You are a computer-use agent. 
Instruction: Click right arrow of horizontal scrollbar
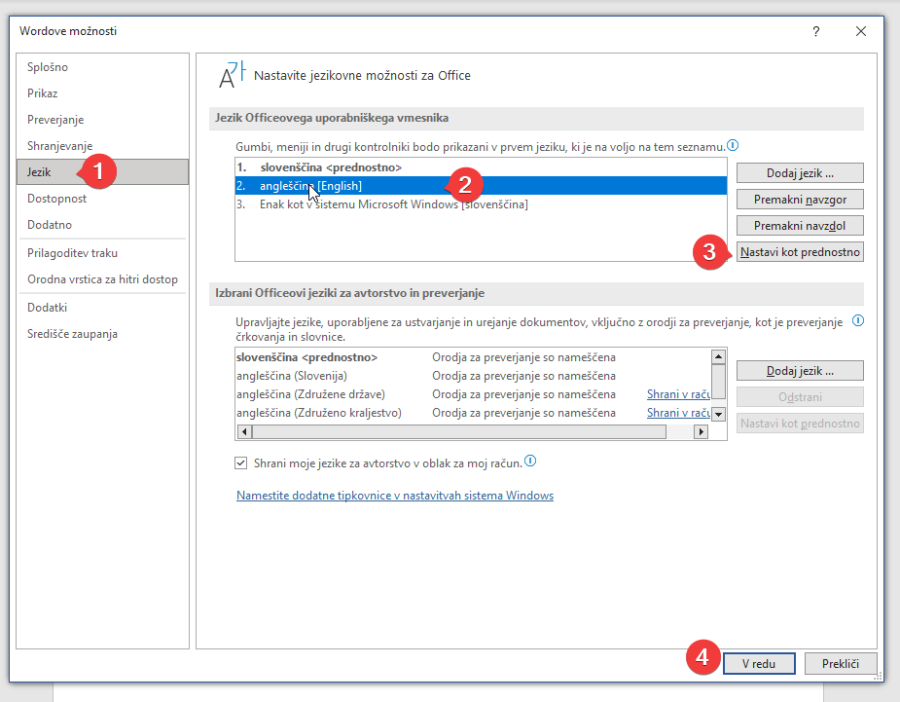click(x=700, y=432)
